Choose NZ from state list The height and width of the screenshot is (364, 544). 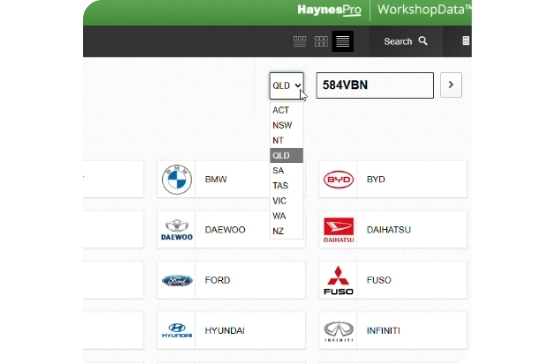click(286, 231)
